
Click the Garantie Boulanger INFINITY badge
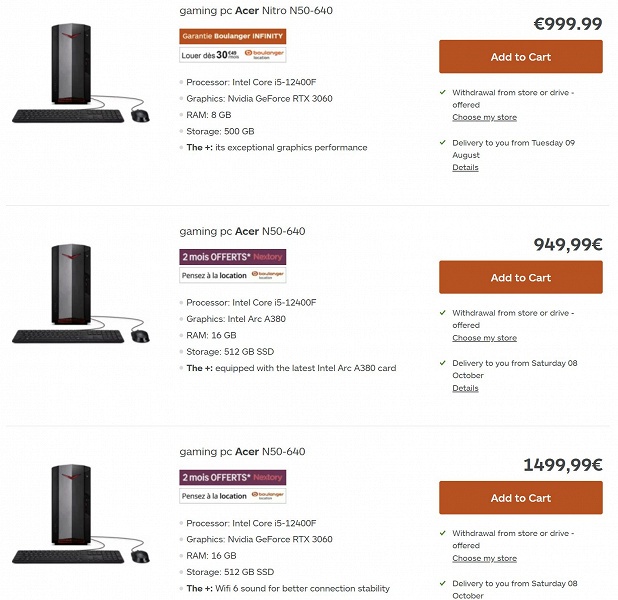pos(232,36)
